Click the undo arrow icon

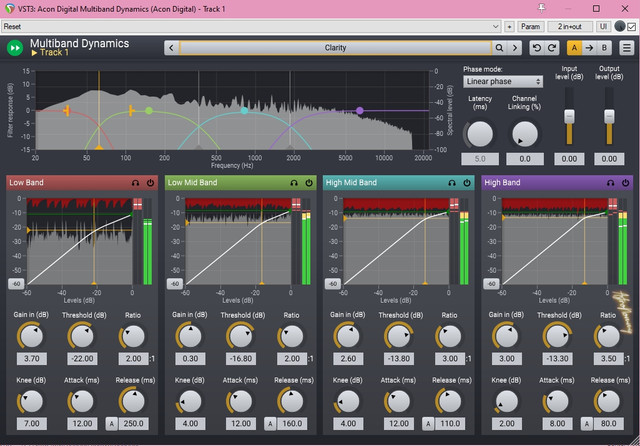tap(537, 48)
